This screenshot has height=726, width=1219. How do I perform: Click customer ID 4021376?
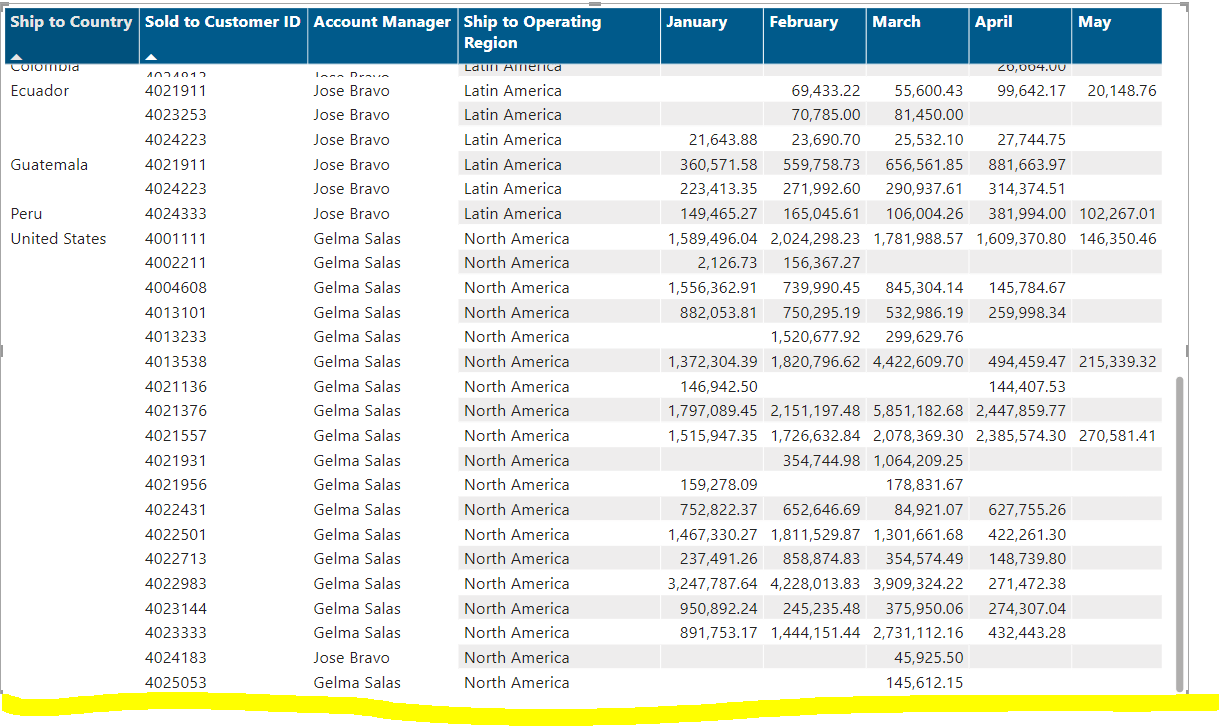coord(176,411)
